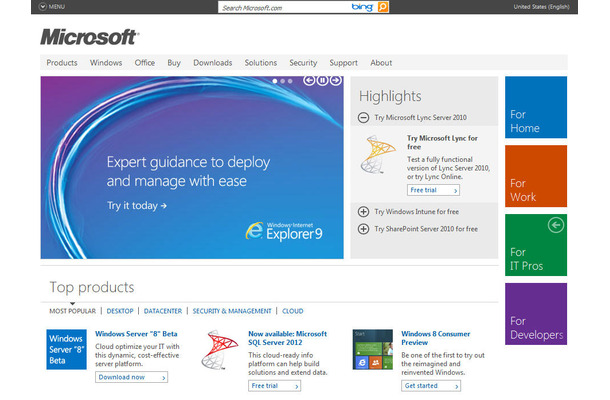Open the For Home blue tile
This screenshot has height=400, width=610.
[x=536, y=107]
